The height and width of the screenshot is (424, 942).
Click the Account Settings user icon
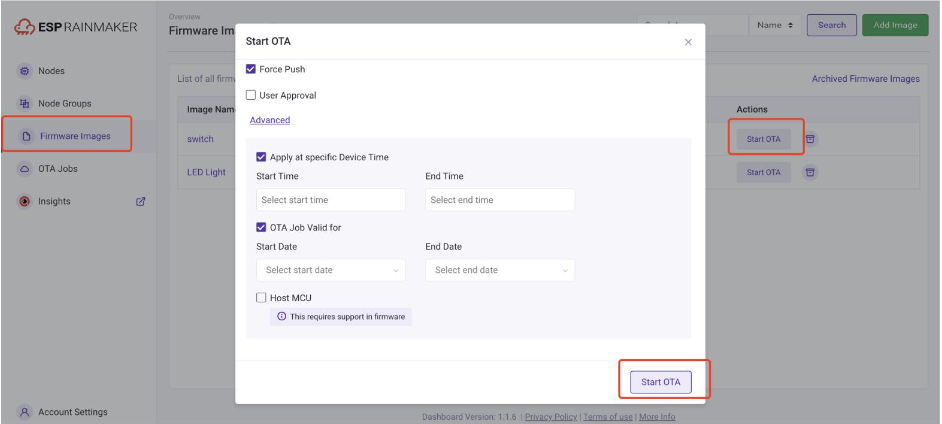(24, 413)
